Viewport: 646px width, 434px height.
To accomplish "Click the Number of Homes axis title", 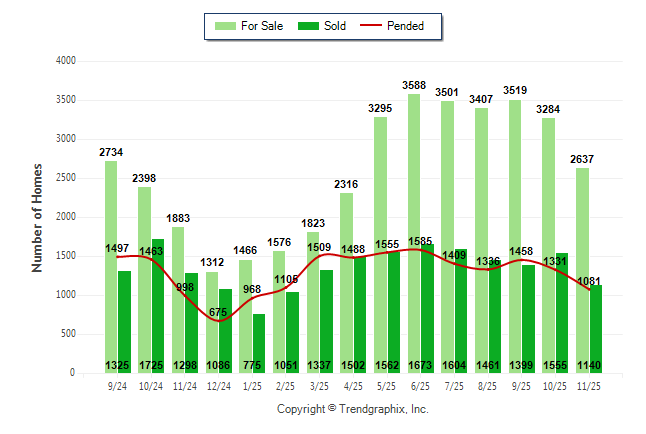I will coord(37,217).
